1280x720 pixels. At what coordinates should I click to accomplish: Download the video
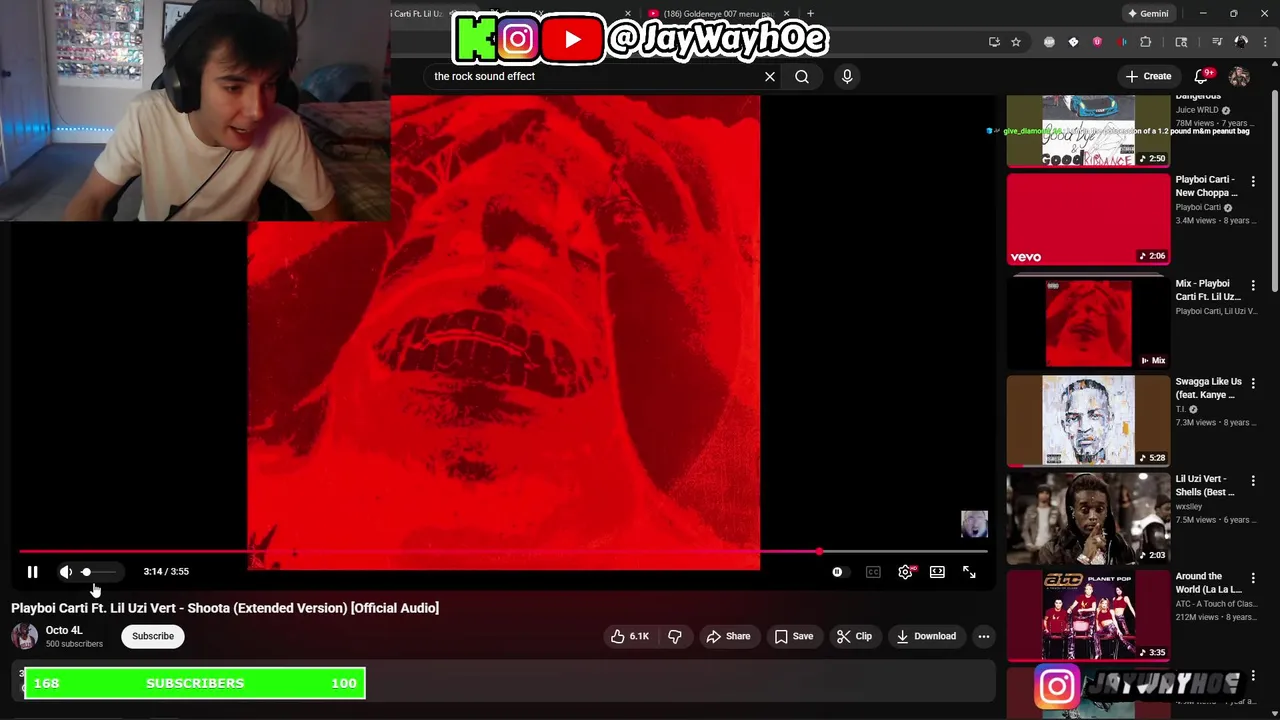pyautogui.click(x=926, y=636)
